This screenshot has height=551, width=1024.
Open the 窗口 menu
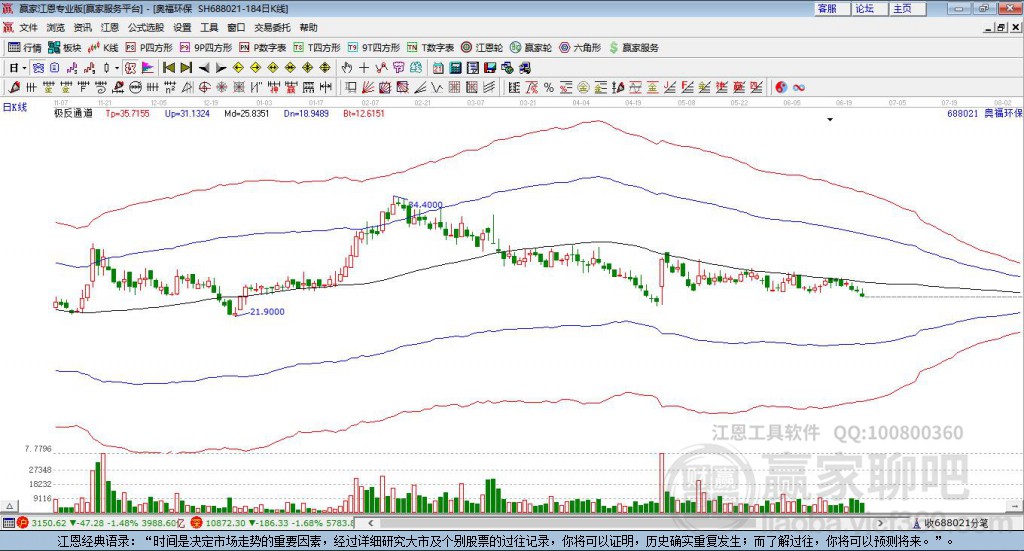[x=236, y=27]
